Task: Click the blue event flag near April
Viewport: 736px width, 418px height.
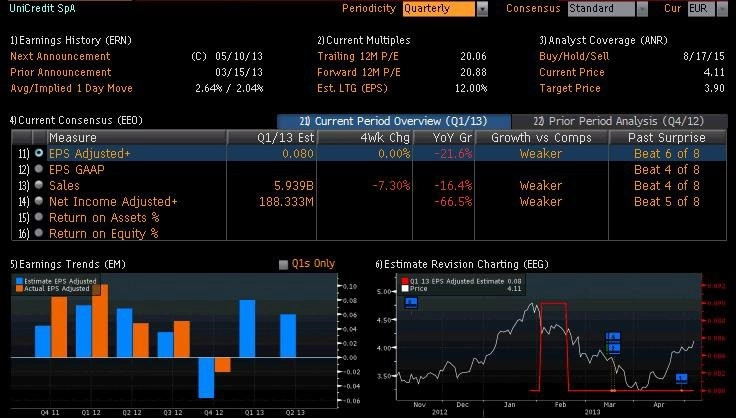Action: [x=682, y=378]
